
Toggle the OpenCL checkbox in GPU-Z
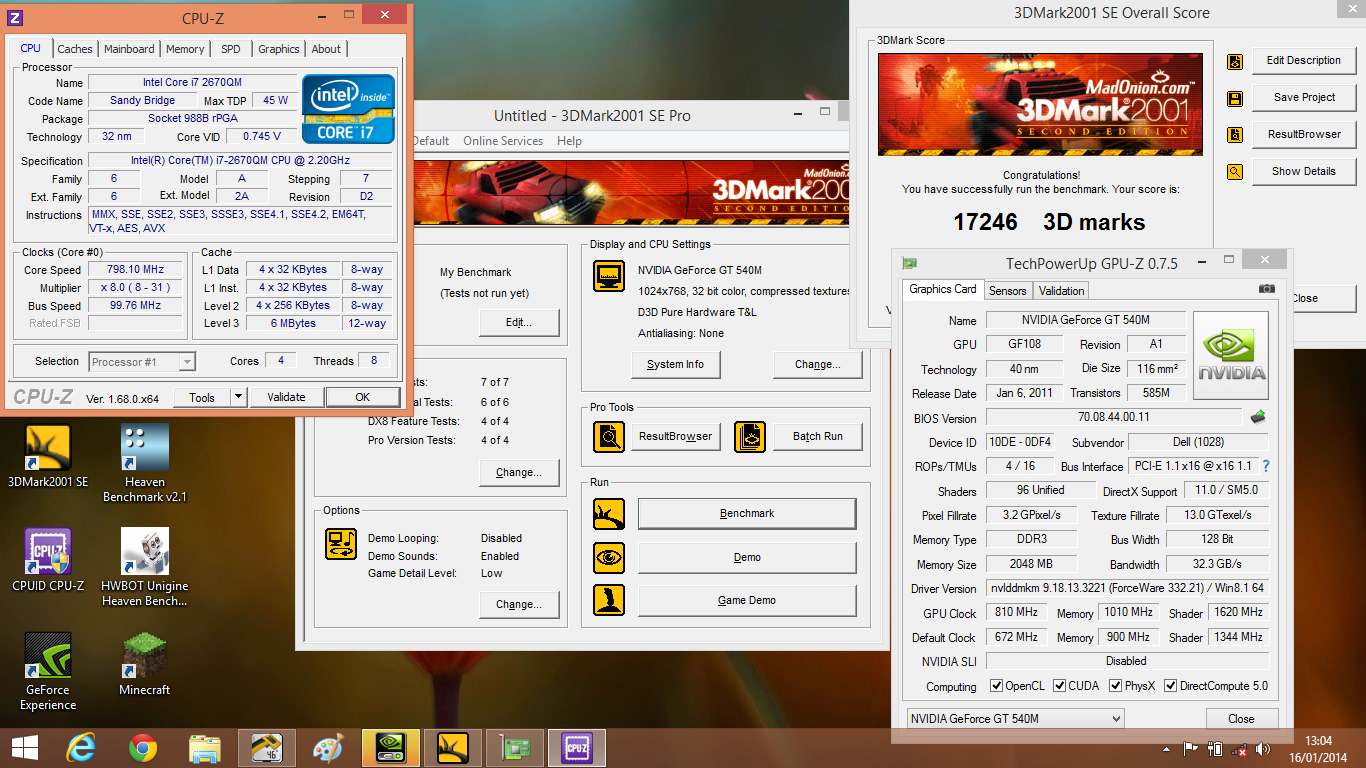point(996,686)
